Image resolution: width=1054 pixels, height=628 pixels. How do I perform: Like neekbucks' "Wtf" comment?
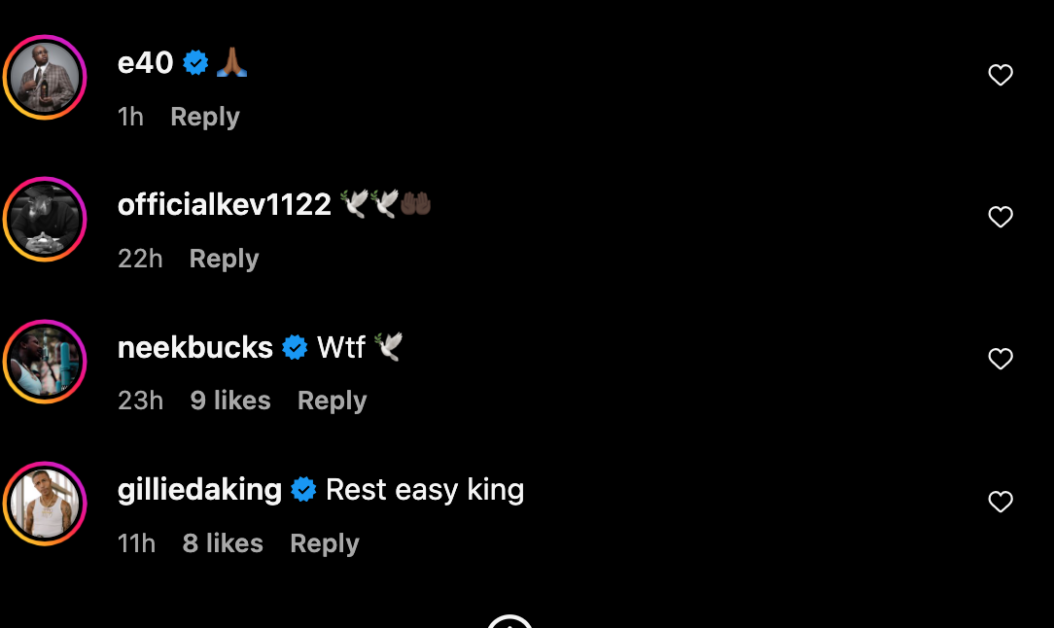click(x=1000, y=358)
